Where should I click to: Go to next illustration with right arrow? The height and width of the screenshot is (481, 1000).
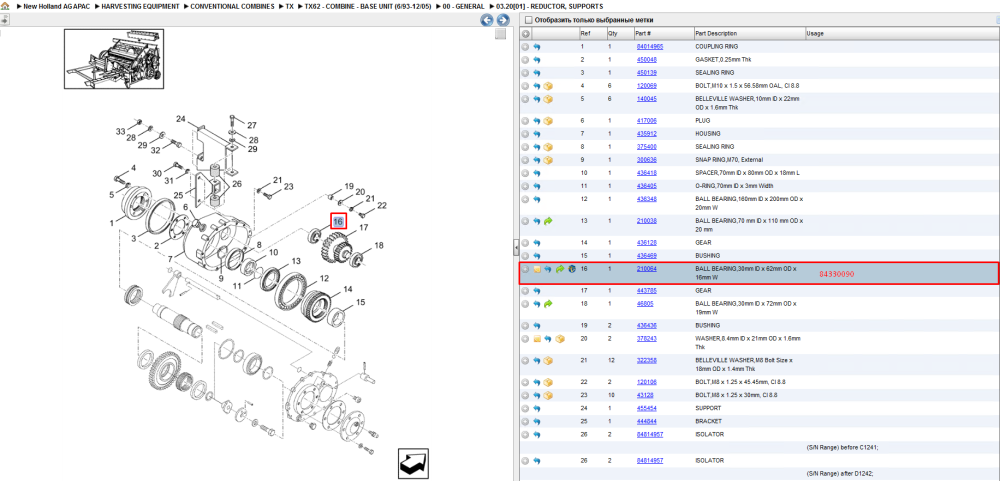point(501,20)
